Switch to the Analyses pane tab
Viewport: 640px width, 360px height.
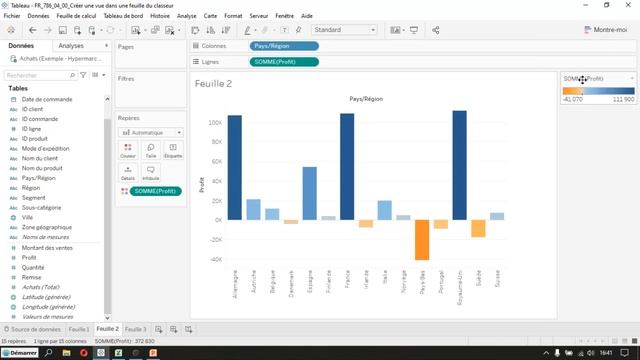point(71,46)
